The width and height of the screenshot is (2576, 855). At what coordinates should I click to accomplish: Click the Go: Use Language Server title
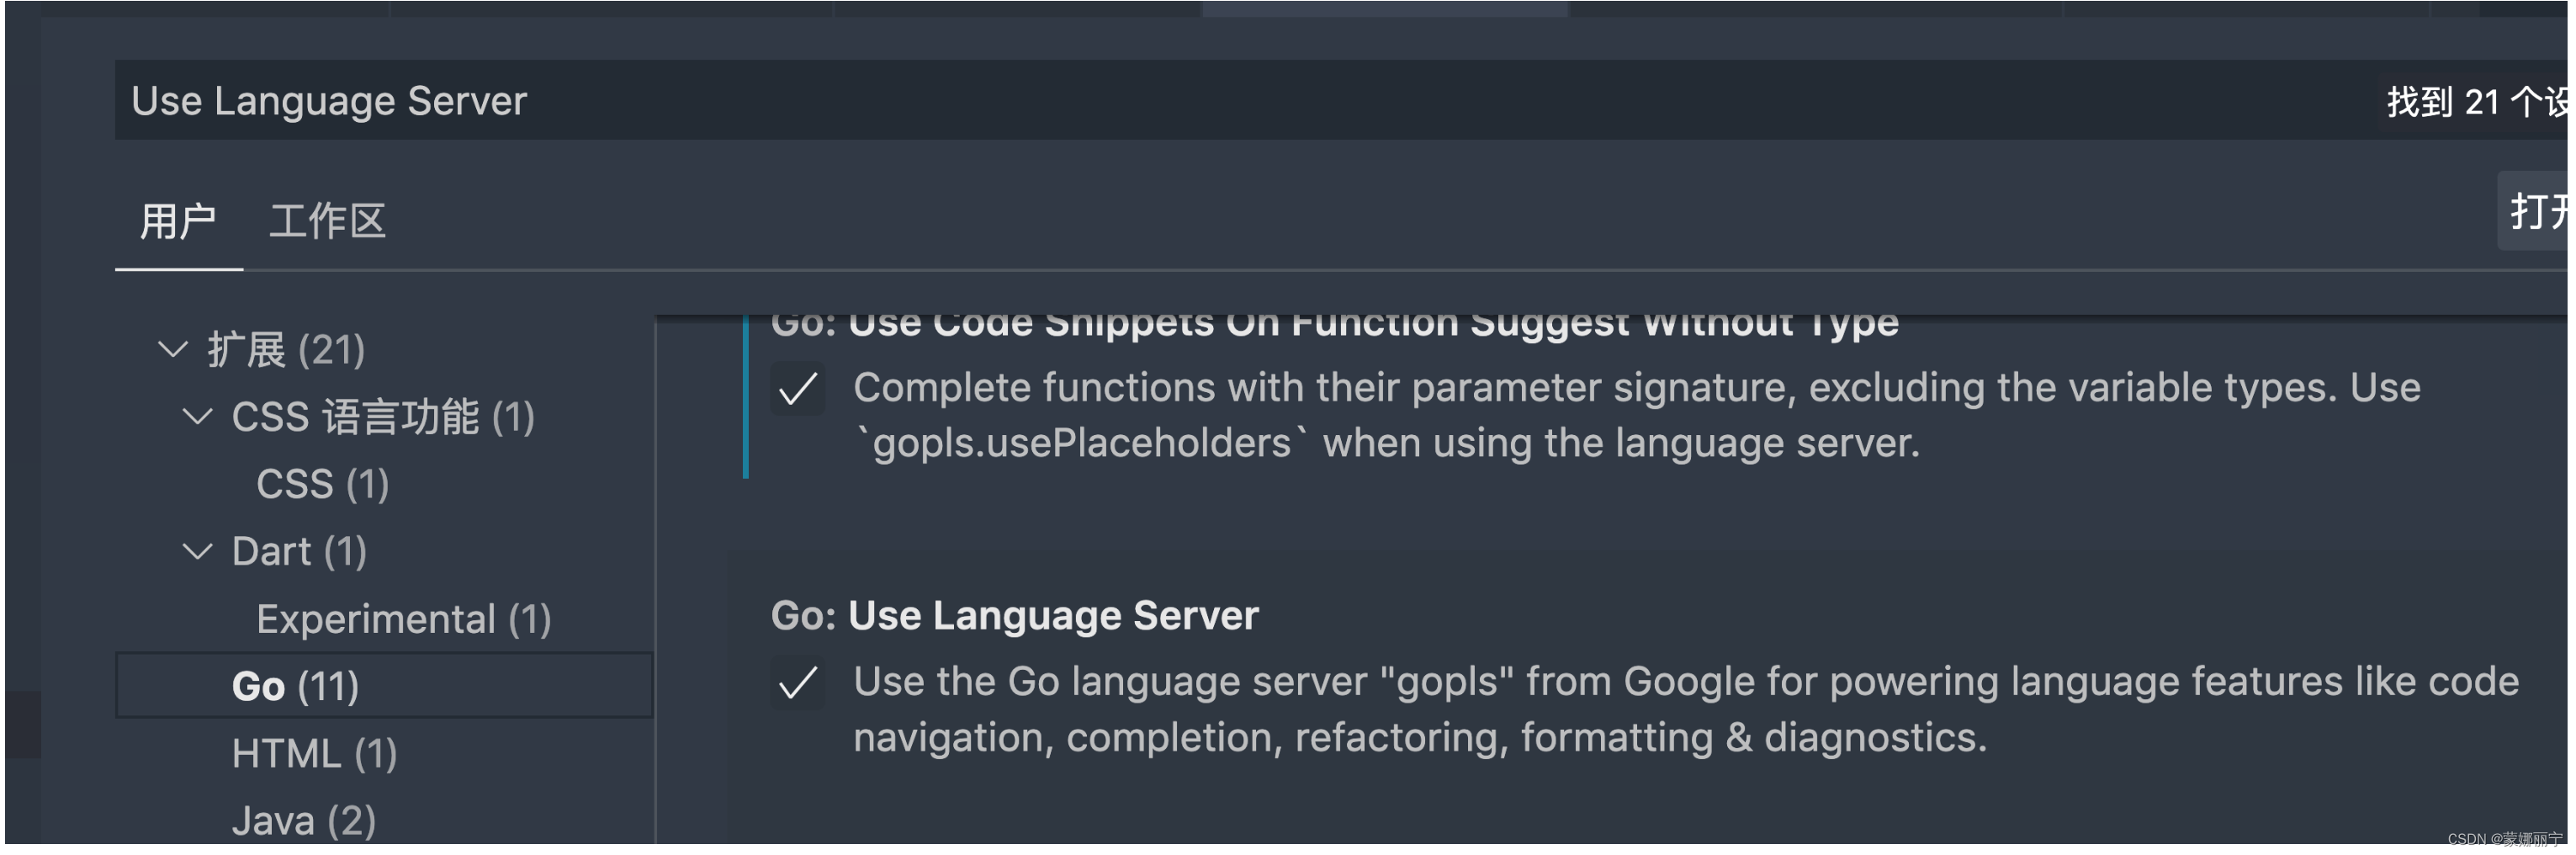(1014, 616)
